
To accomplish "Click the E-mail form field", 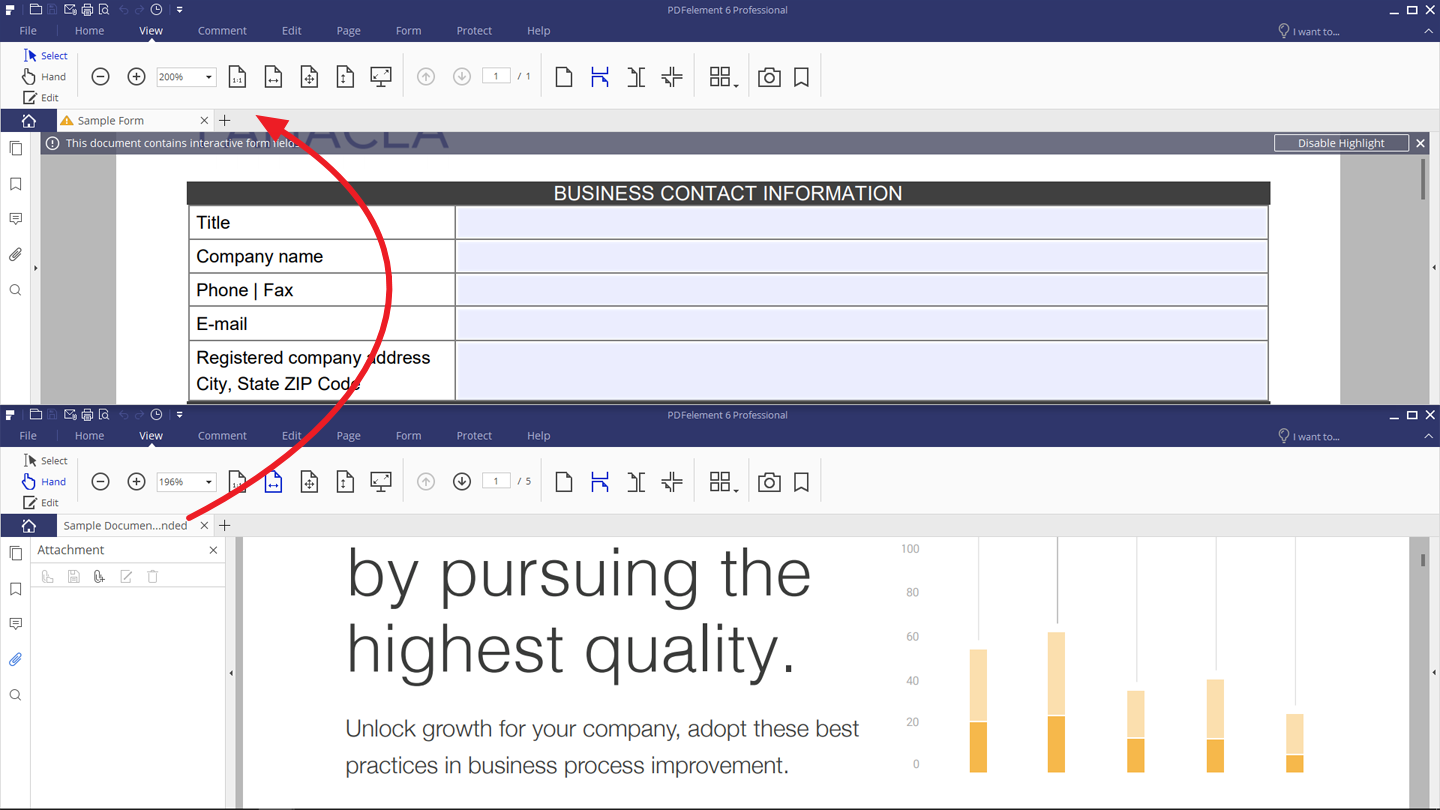I will click(861, 324).
